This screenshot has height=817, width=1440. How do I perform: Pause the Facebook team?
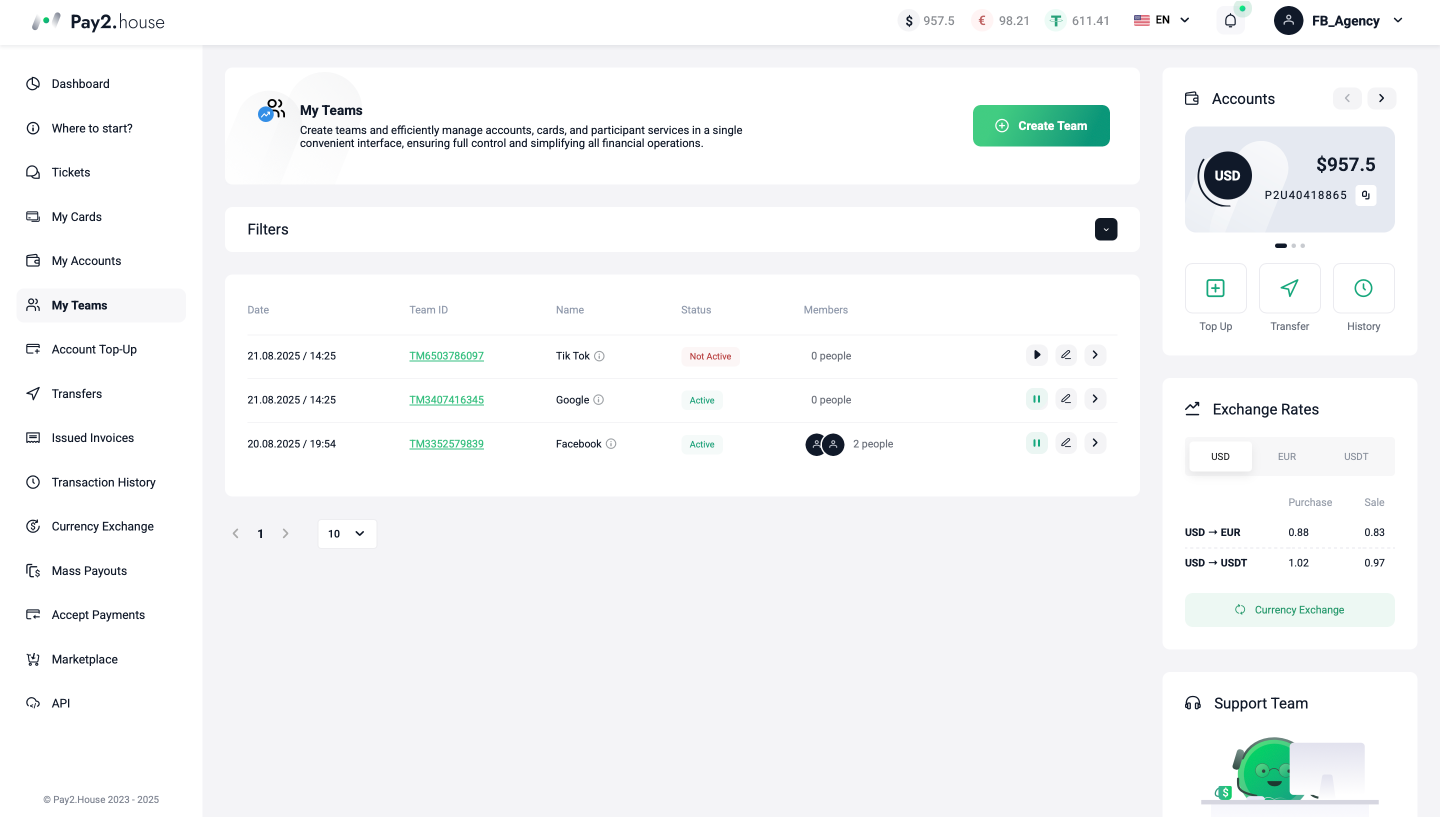click(x=1037, y=443)
